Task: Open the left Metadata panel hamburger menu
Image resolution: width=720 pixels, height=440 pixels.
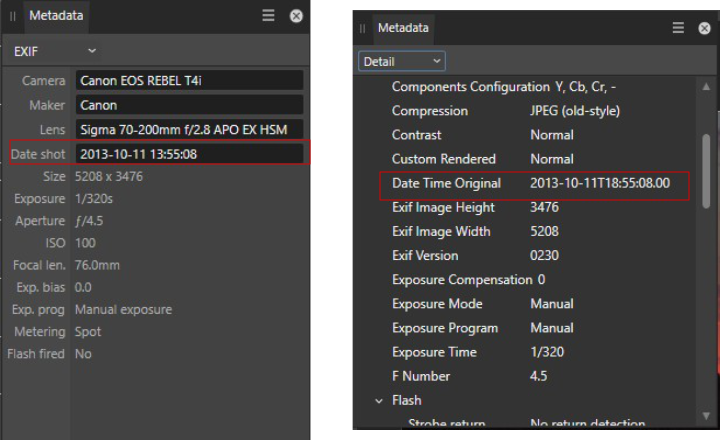Action: tap(268, 16)
